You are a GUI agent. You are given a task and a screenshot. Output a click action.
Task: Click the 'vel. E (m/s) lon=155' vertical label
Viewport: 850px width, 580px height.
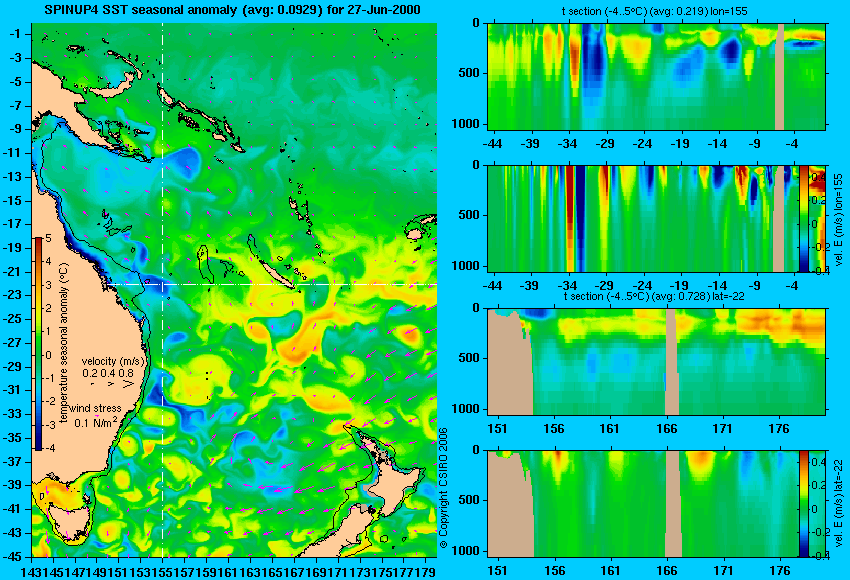838,220
